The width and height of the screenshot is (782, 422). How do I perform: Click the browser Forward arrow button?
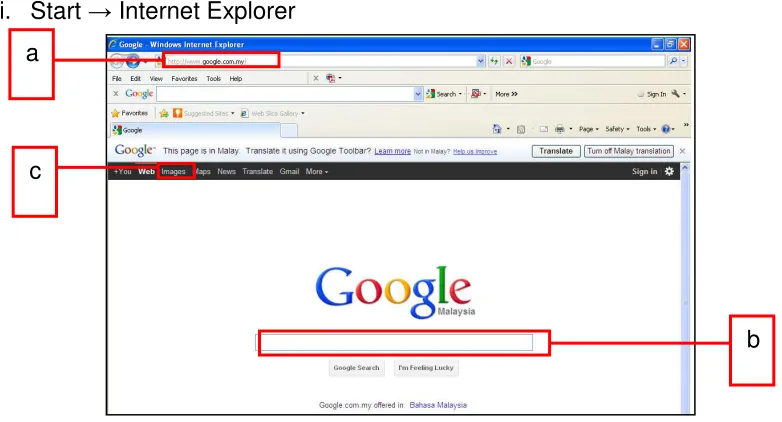[133, 61]
